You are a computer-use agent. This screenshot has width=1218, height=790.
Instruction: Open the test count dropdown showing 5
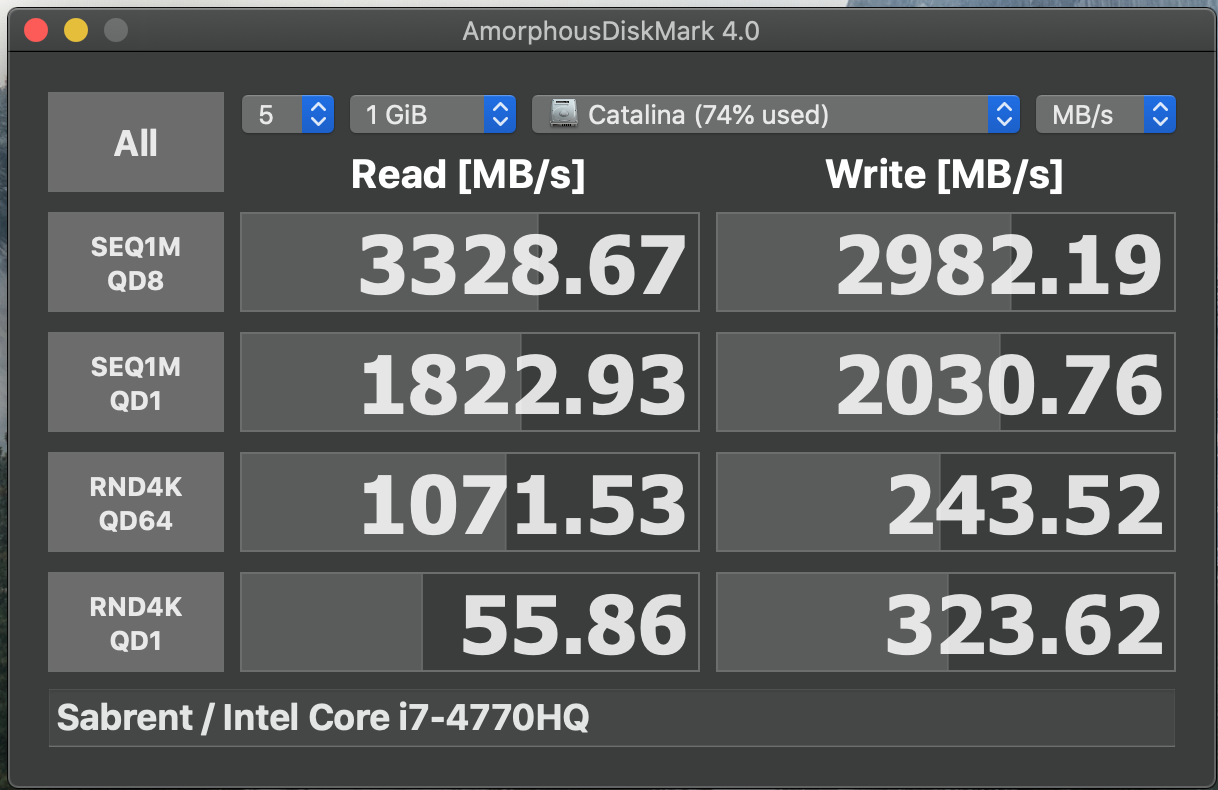(287, 115)
